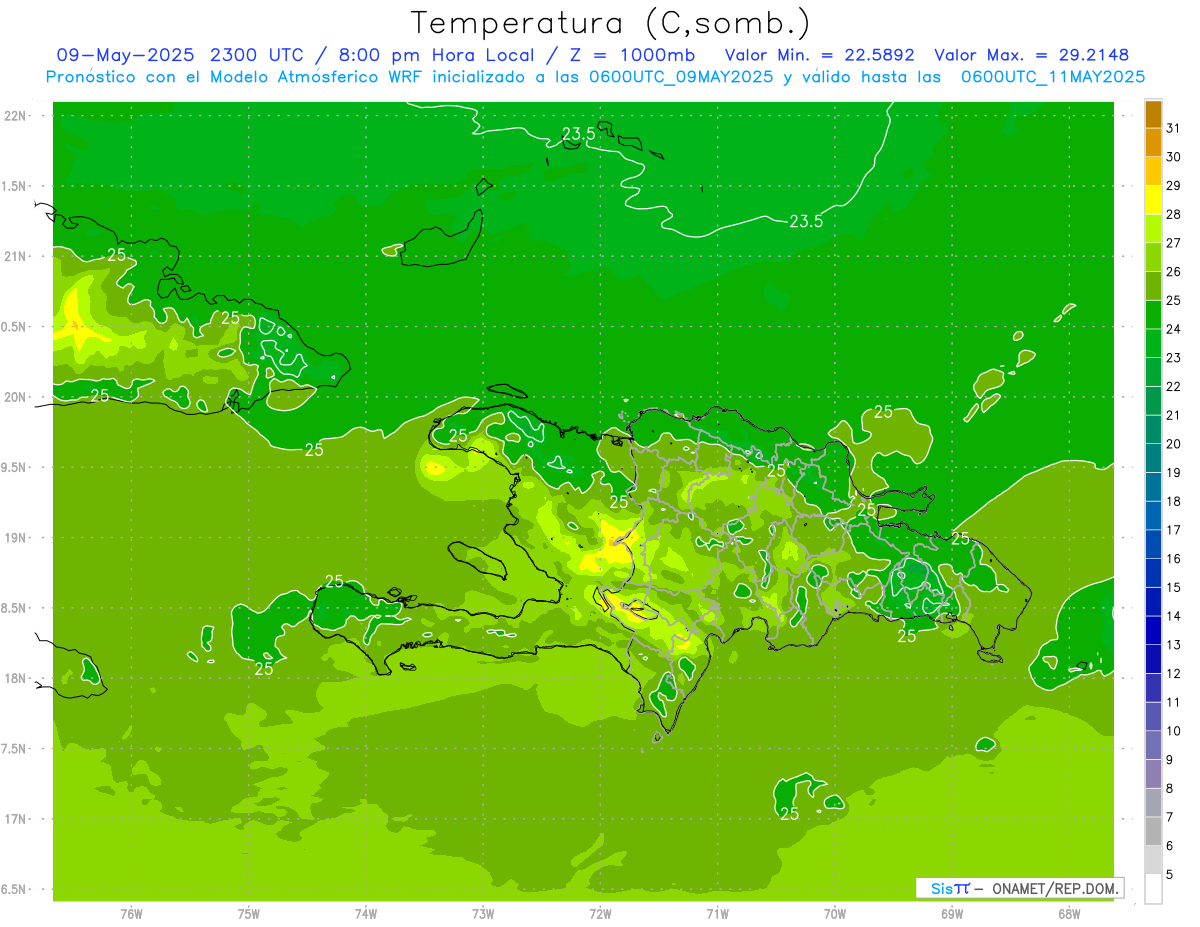Click the colorbar label '19'

tap(1174, 473)
